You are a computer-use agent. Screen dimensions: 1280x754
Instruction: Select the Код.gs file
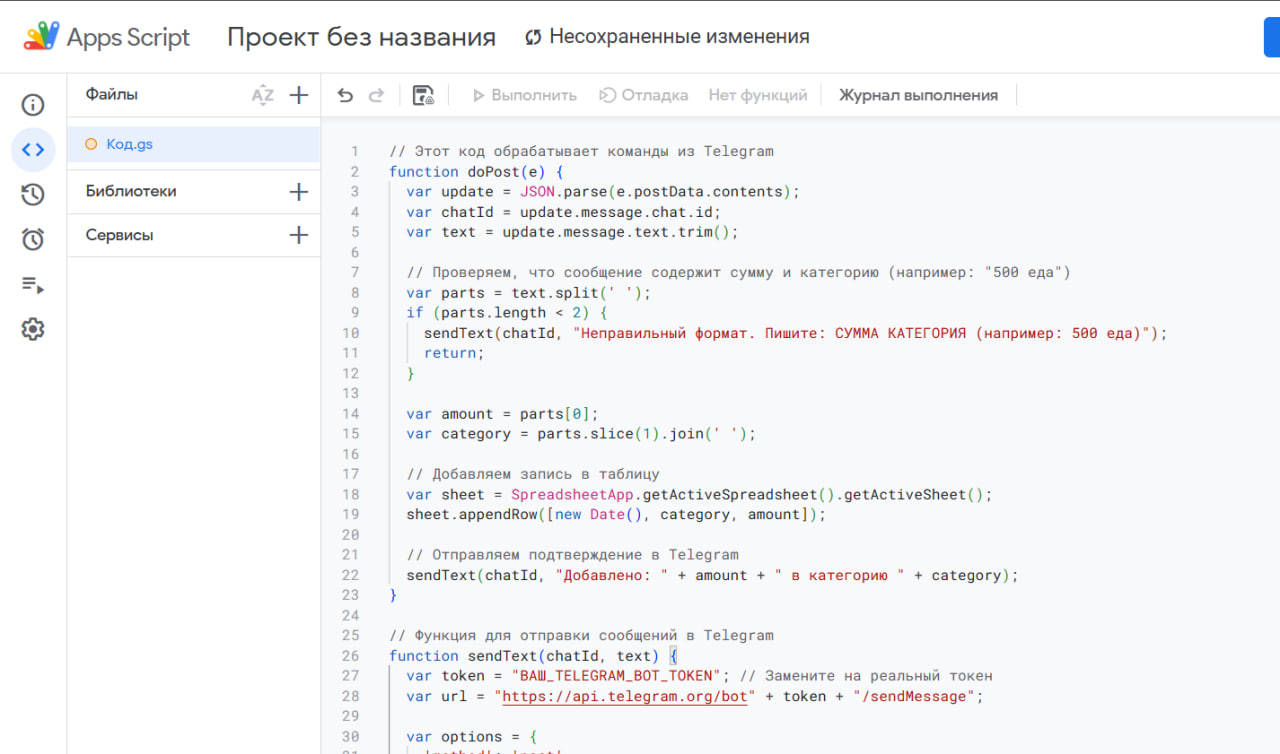(x=194, y=144)
